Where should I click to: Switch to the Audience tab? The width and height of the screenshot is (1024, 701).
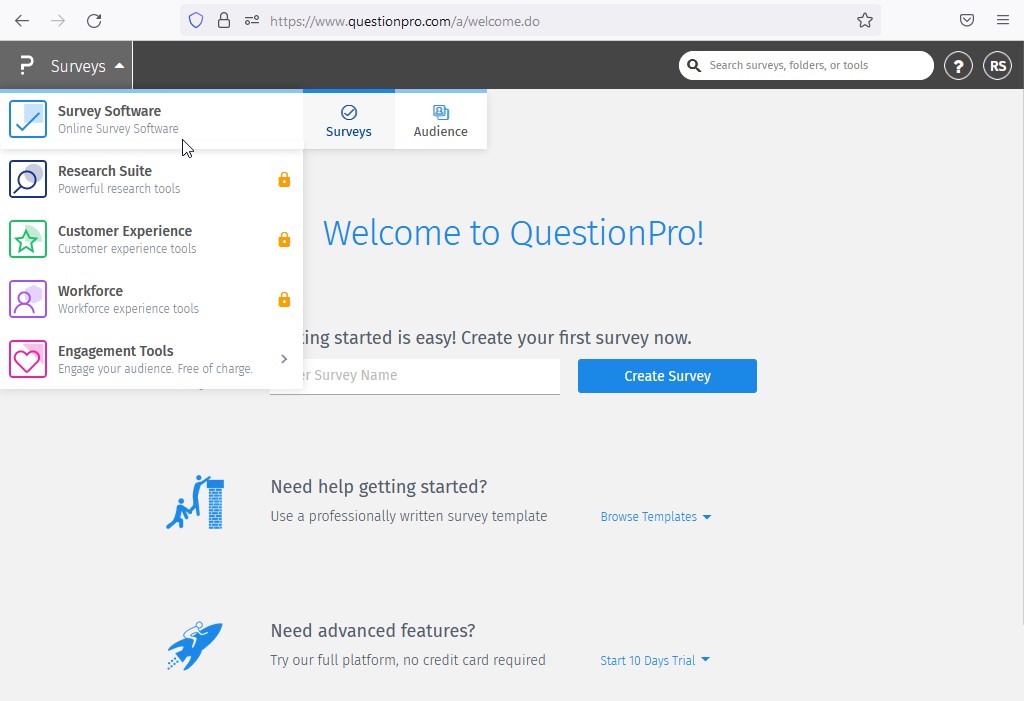441,121
